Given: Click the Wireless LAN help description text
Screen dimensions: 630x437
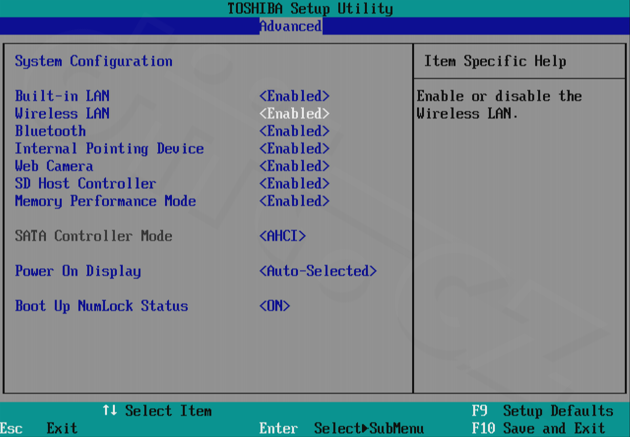Looking at the screenshot, I should [499, 105].
